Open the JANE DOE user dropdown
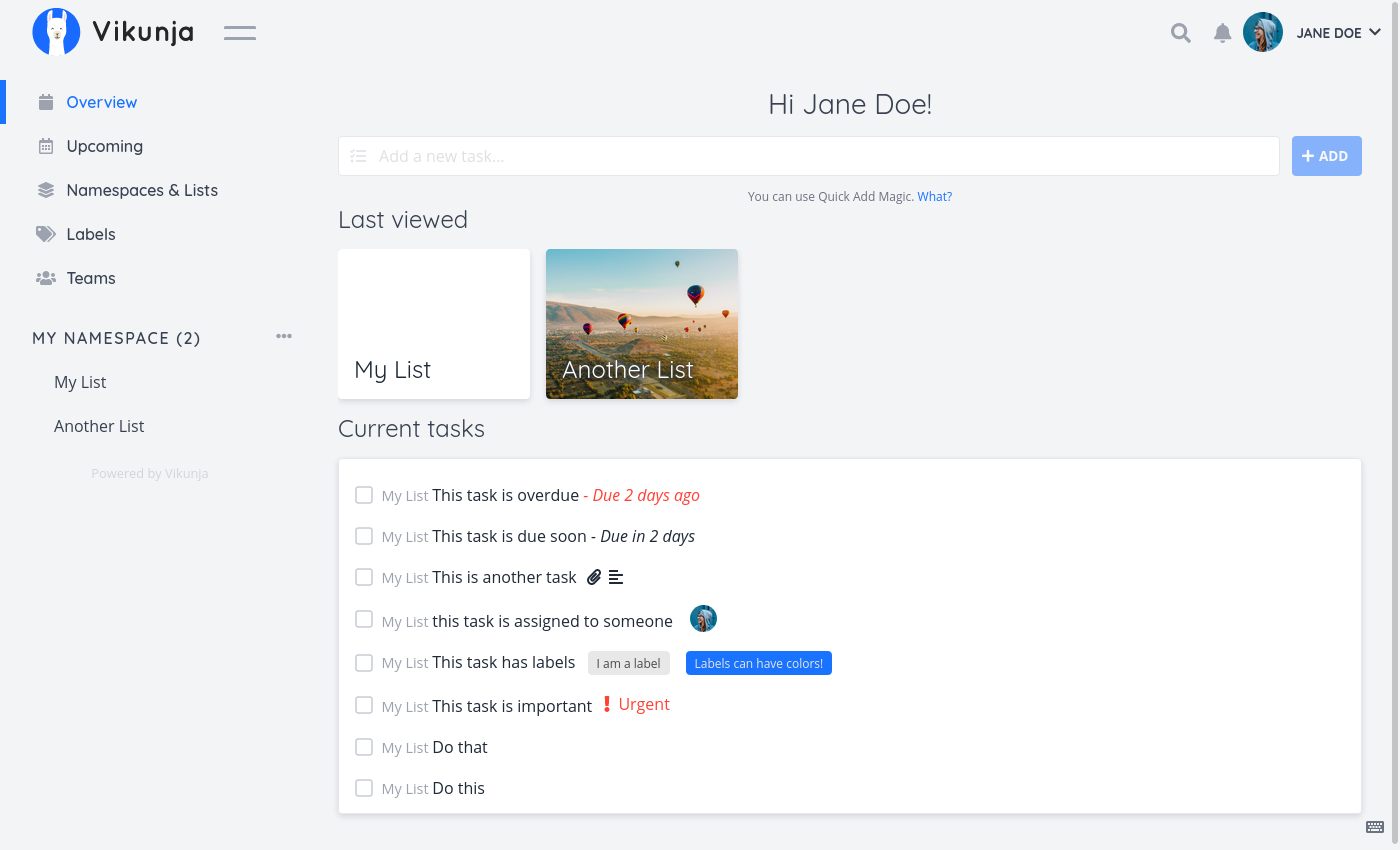Viewport: 1400px width, 850px height. pyautogui.click(x=1338, y=33)
